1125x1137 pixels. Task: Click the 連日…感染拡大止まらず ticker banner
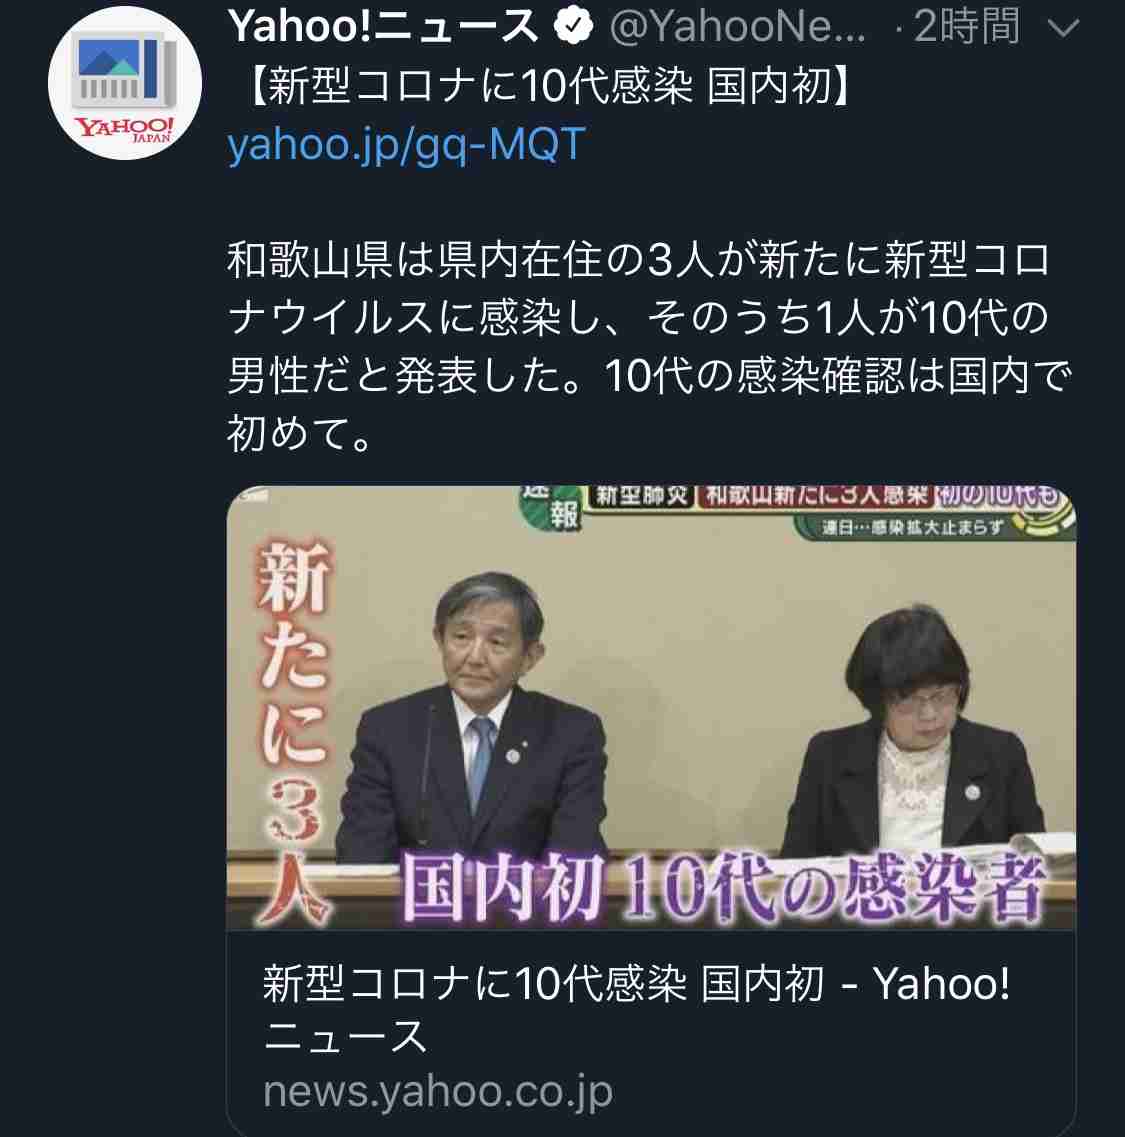[912, 527]
